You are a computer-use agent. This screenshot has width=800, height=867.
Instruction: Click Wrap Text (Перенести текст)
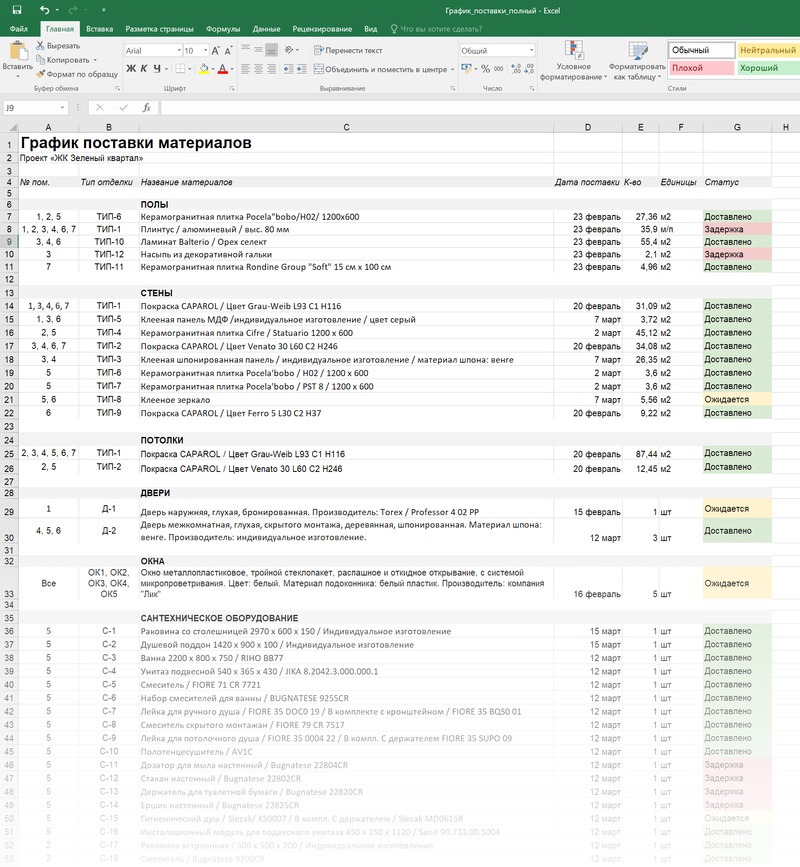tap(348, 50)
